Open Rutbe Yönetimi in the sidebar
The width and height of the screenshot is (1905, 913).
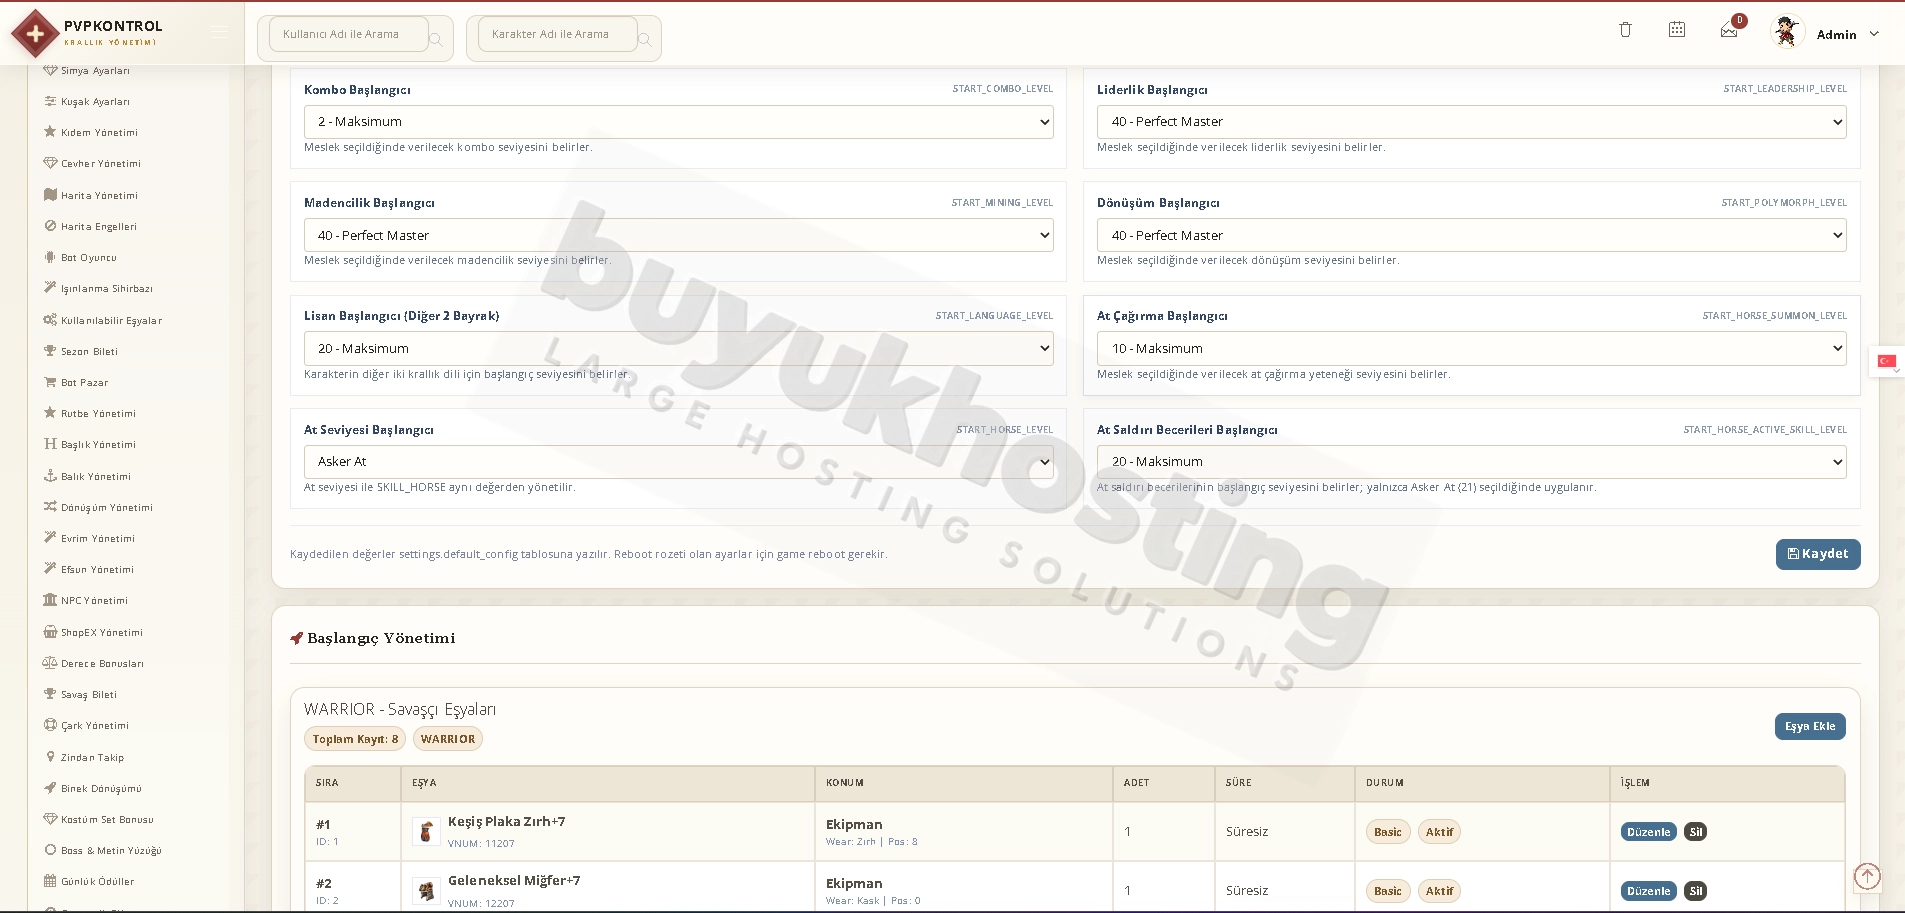tap(98, 413)
